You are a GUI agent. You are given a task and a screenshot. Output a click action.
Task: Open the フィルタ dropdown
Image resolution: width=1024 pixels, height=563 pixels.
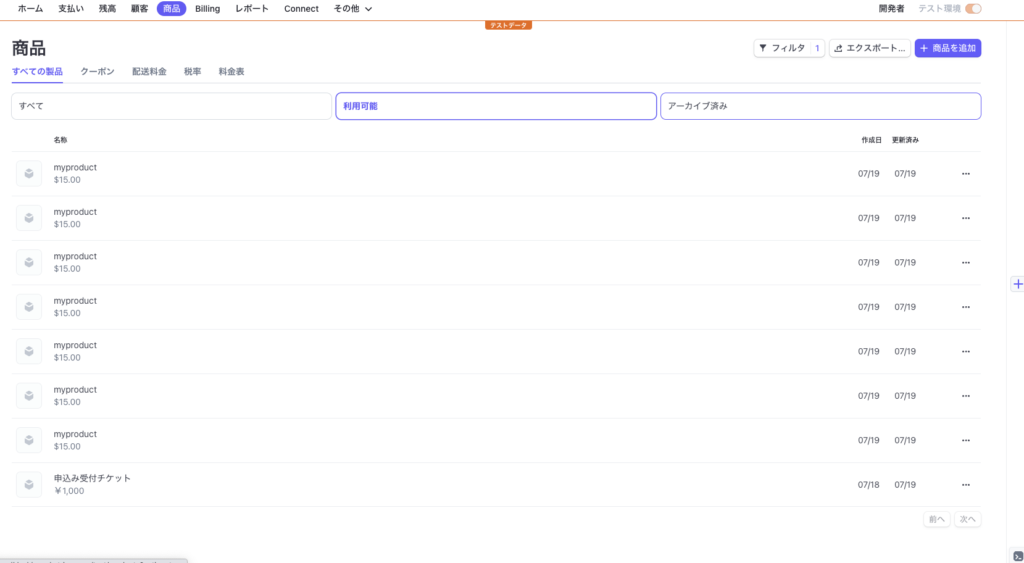(789, 48)
